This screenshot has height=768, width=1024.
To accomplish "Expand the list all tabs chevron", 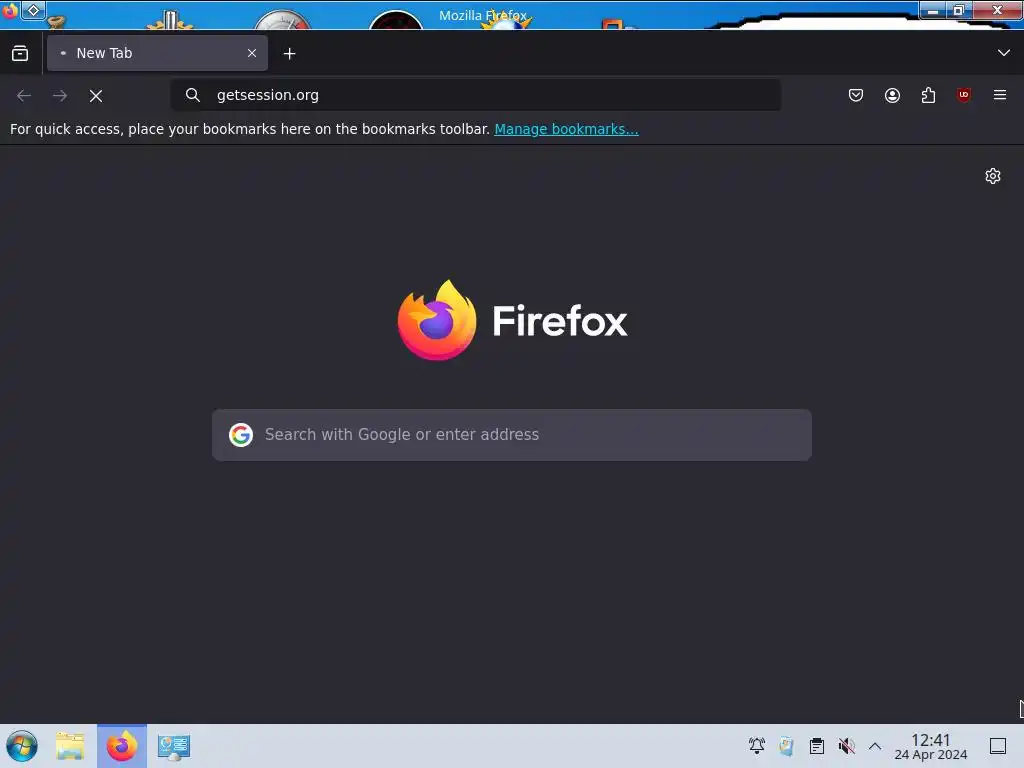I will pos(1004,53).
